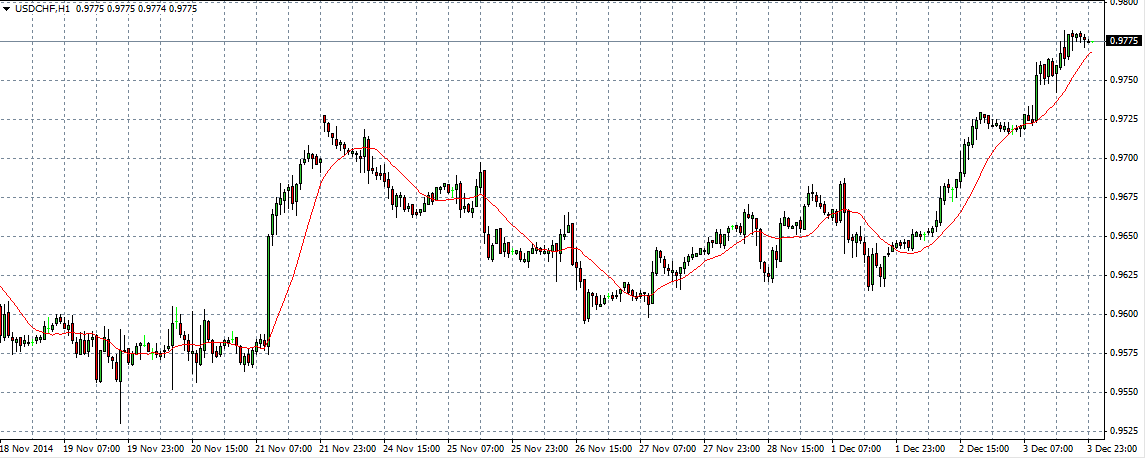Click the current price label 0.9775

[x=1123, y=41]
